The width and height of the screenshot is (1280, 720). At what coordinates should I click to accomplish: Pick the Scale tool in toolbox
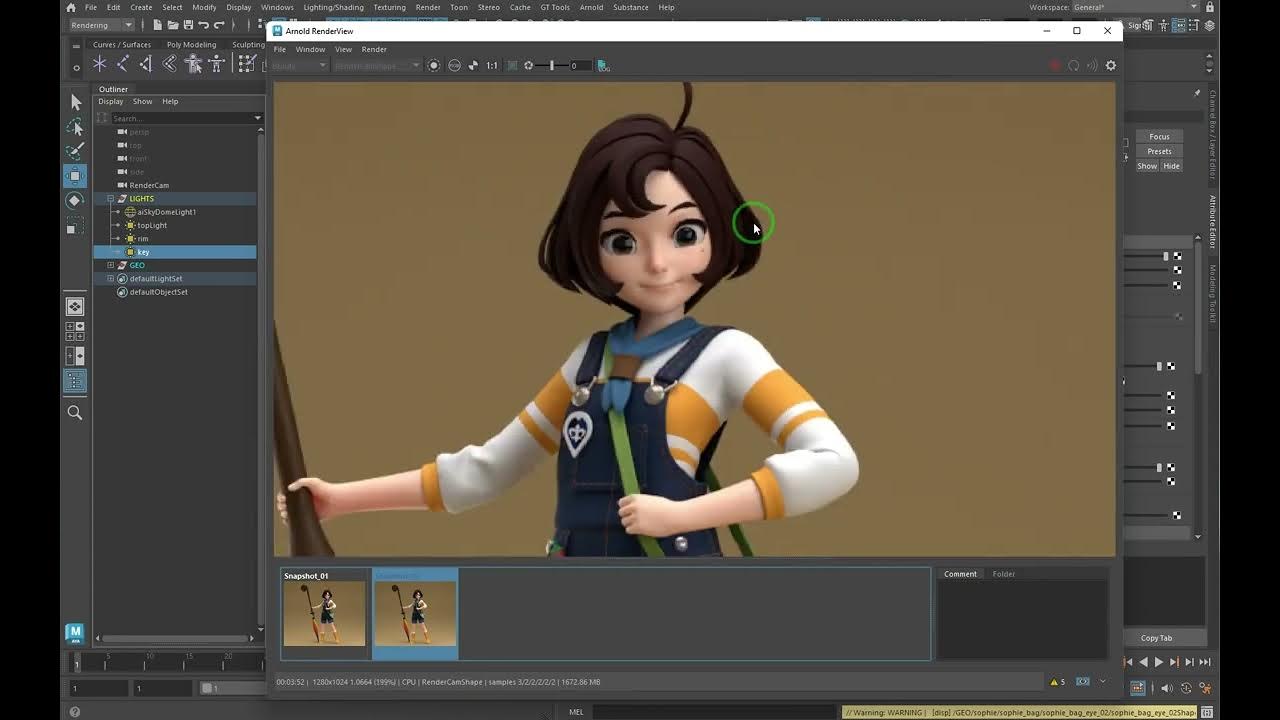[75, 227]
